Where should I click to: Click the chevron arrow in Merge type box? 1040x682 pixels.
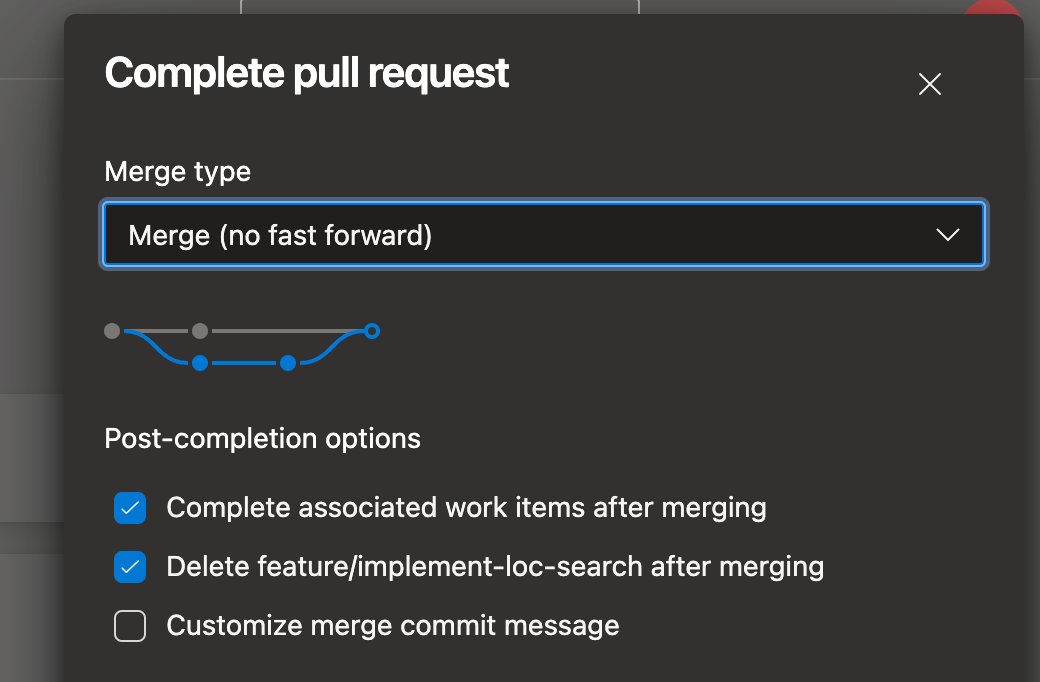946,235
